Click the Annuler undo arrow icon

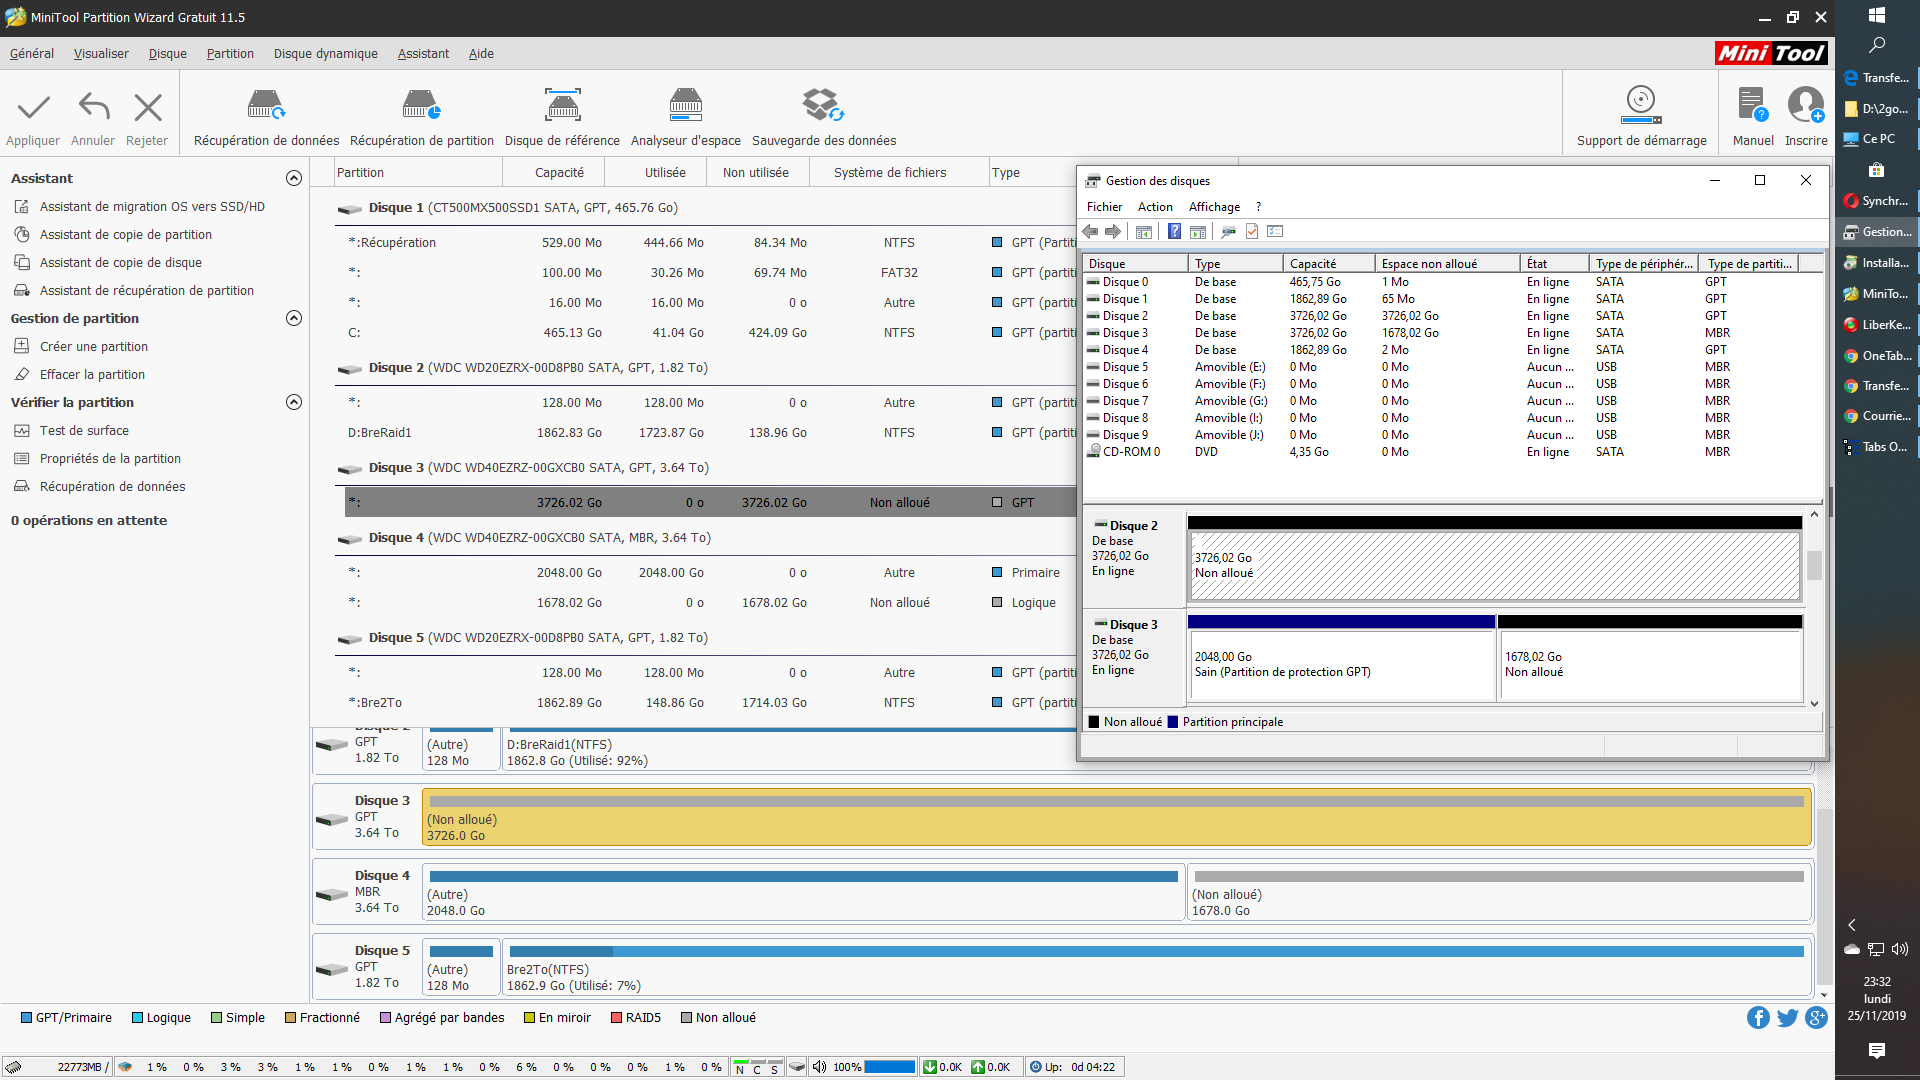(x=93, y=107)
